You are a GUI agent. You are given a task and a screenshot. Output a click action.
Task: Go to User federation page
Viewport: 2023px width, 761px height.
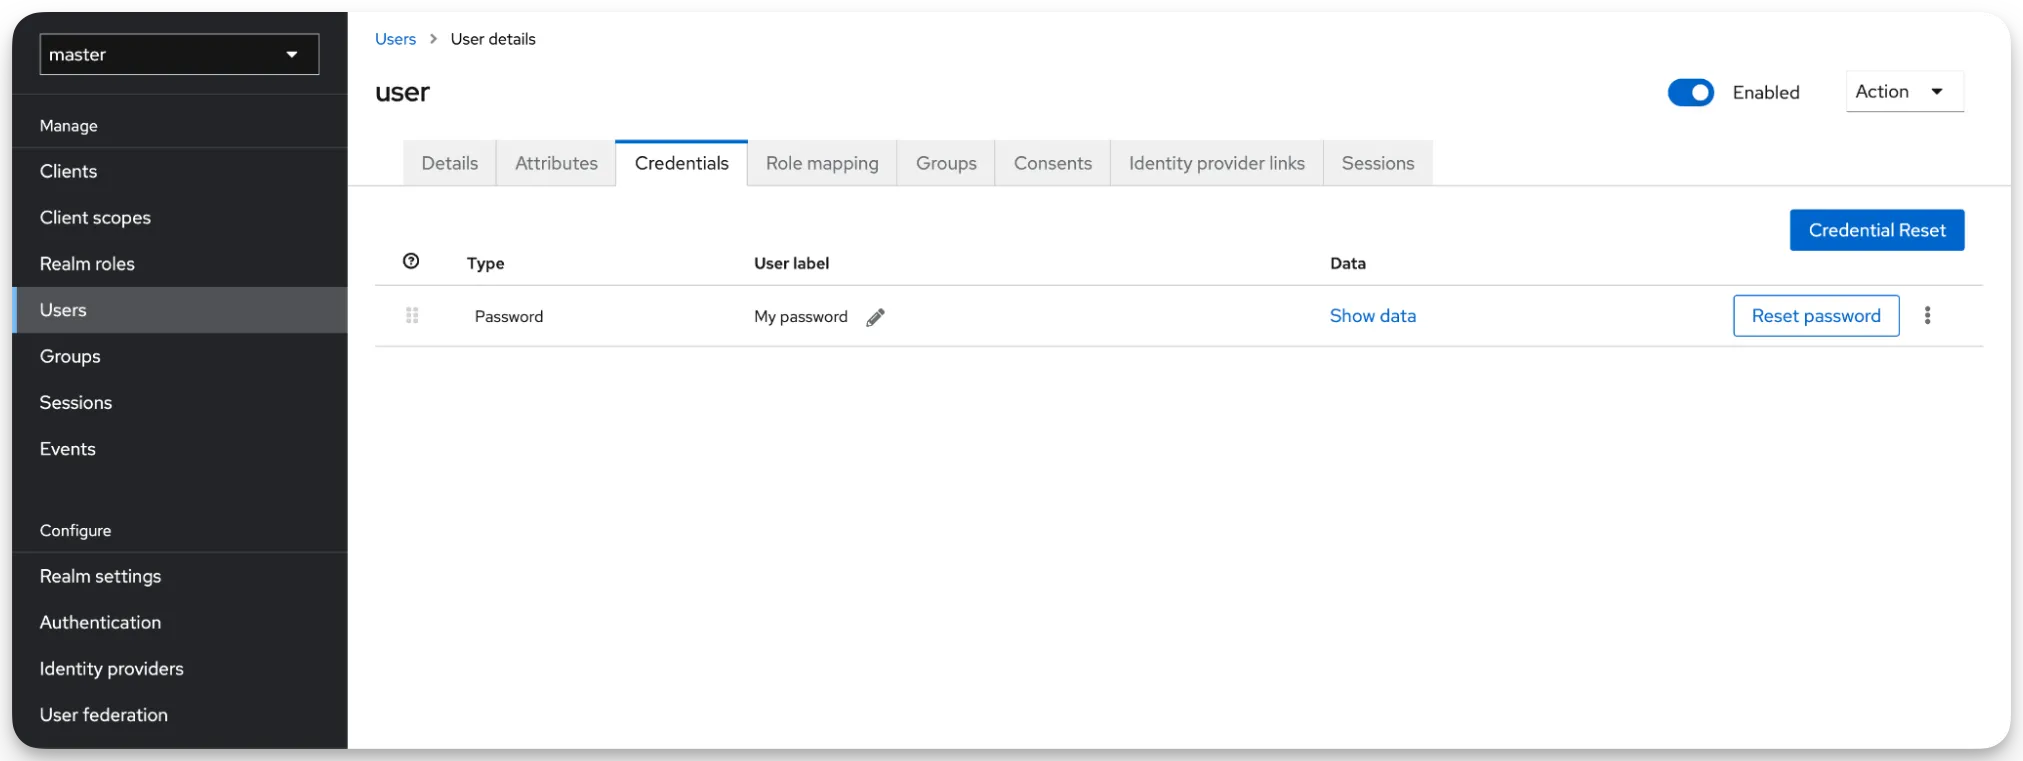click(104, 715)
